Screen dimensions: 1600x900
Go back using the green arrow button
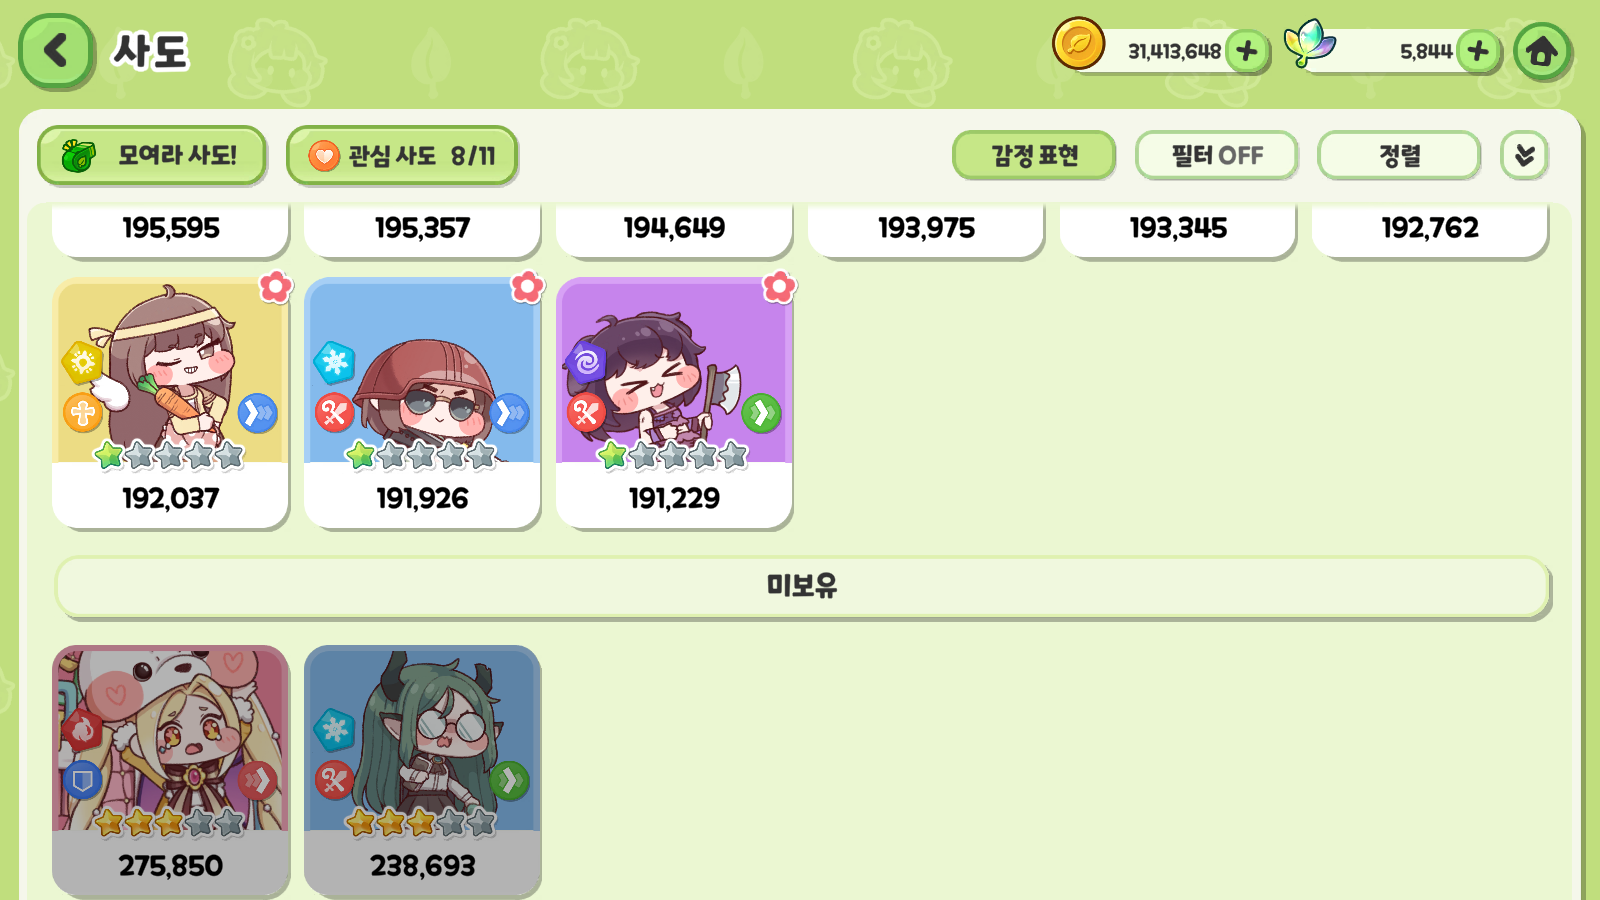(x=56, y=51)
